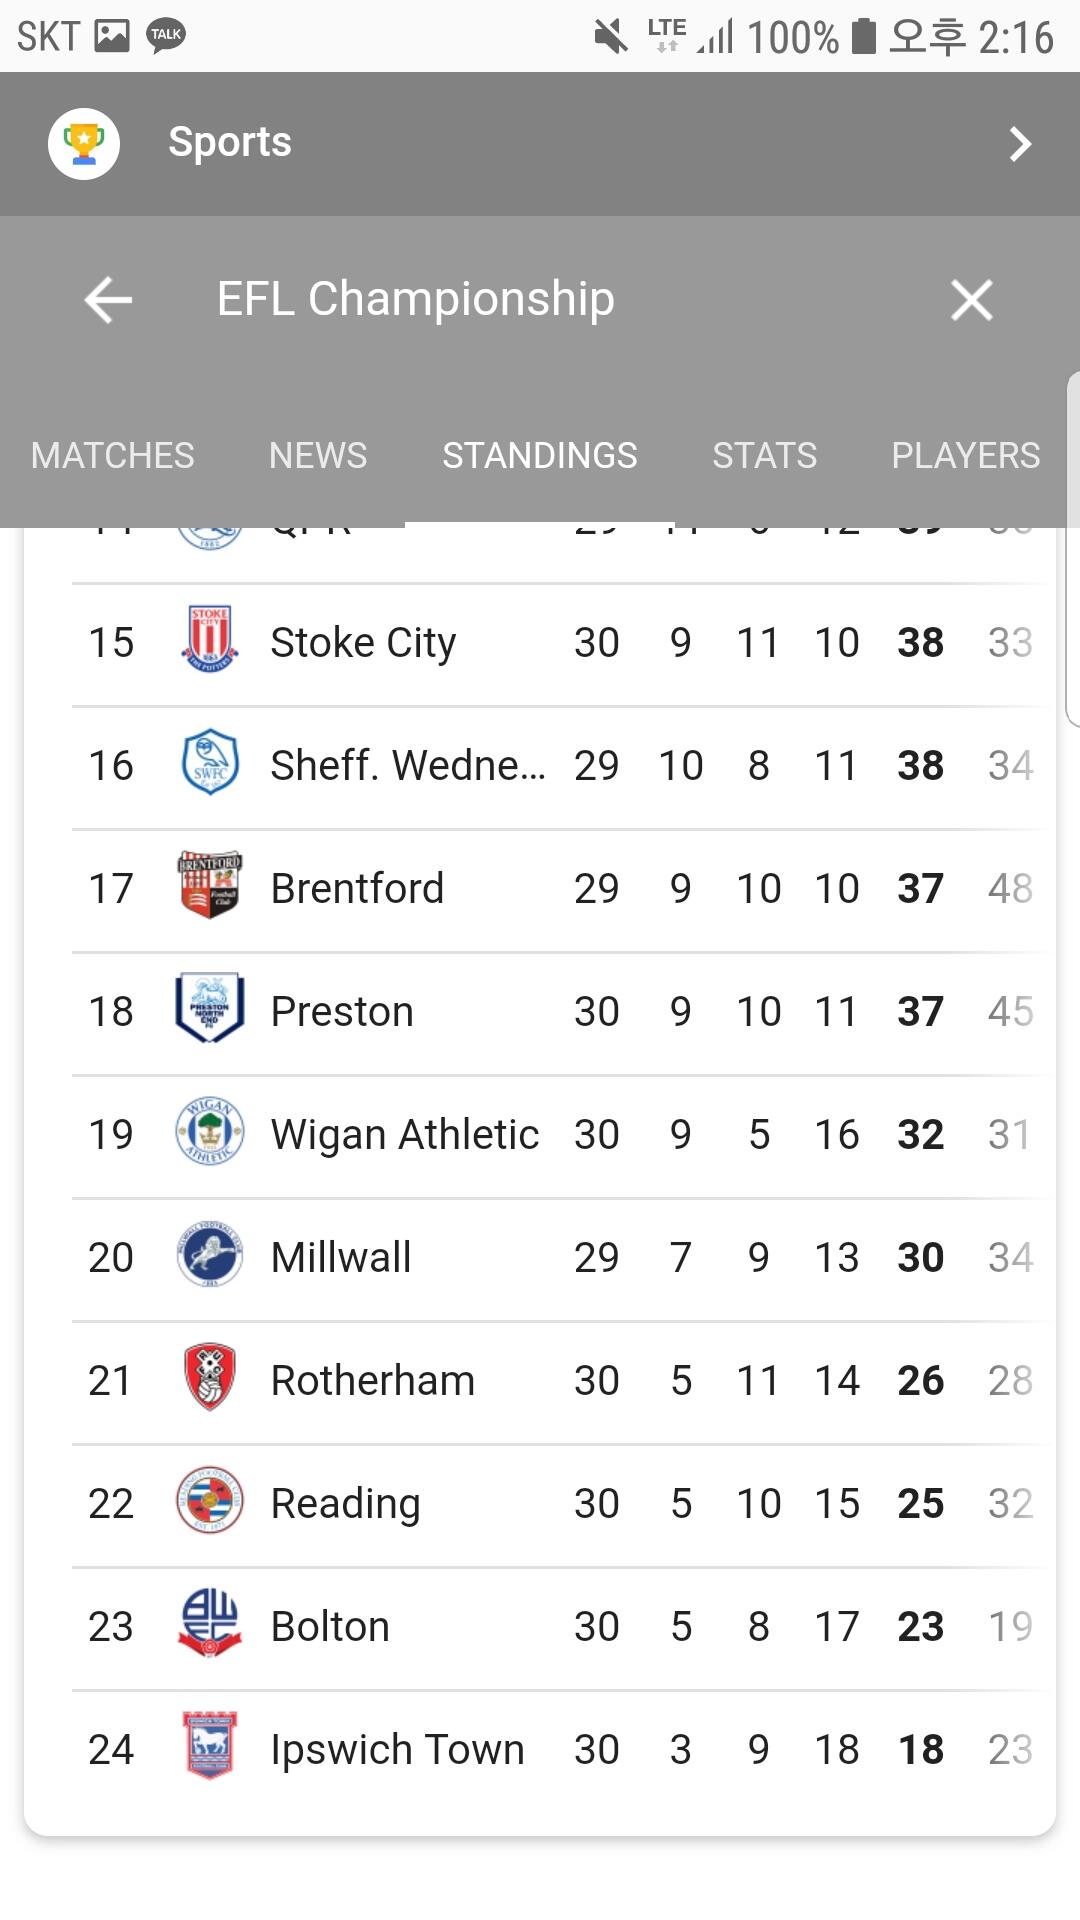1080x1920 pixels.
Task: Open the Reading team name
Action: tap(346, 1504)
